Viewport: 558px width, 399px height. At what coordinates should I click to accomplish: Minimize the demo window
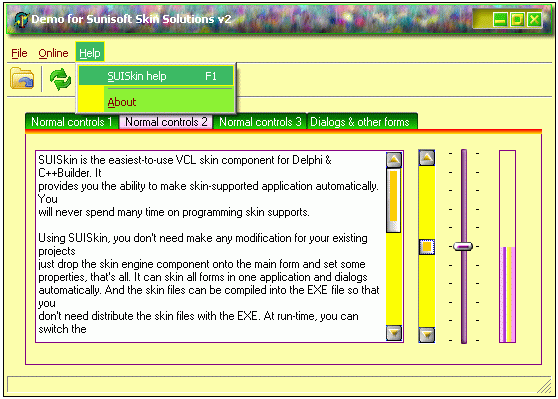500,20
